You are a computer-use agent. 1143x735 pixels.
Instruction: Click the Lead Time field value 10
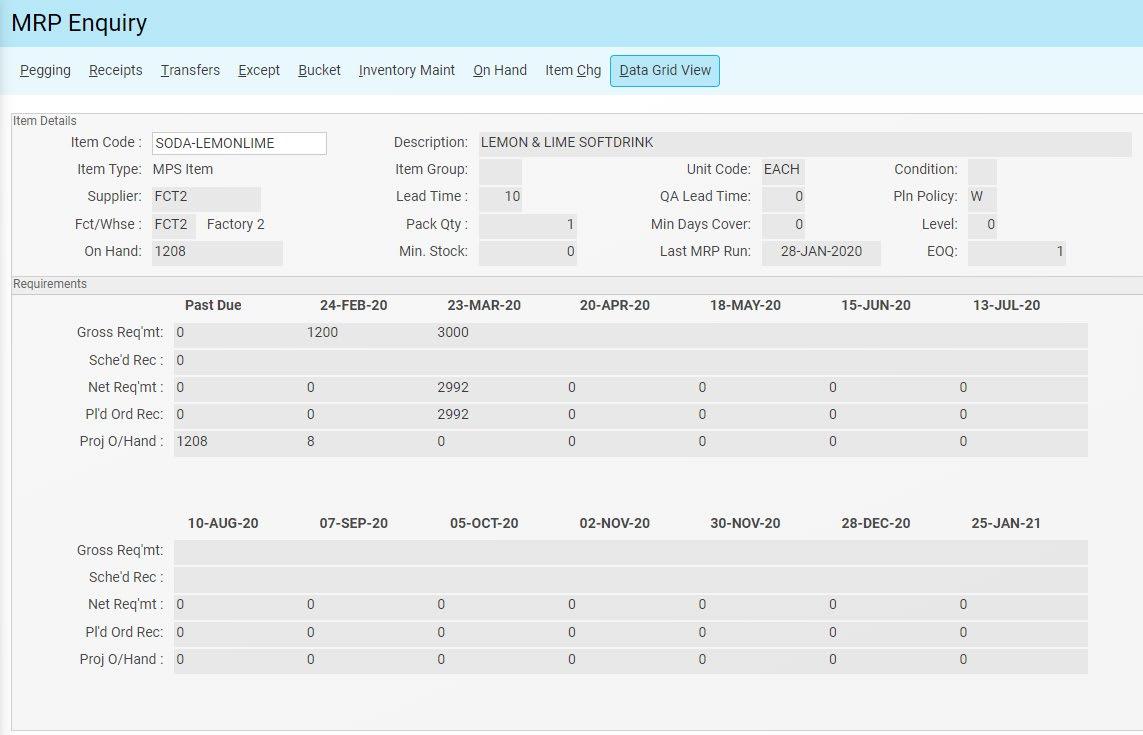coord(500,198)
